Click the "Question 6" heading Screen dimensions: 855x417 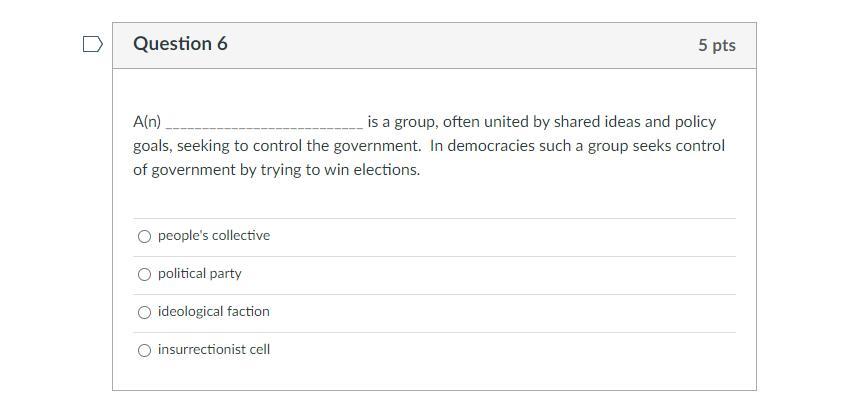click(180, 44)
